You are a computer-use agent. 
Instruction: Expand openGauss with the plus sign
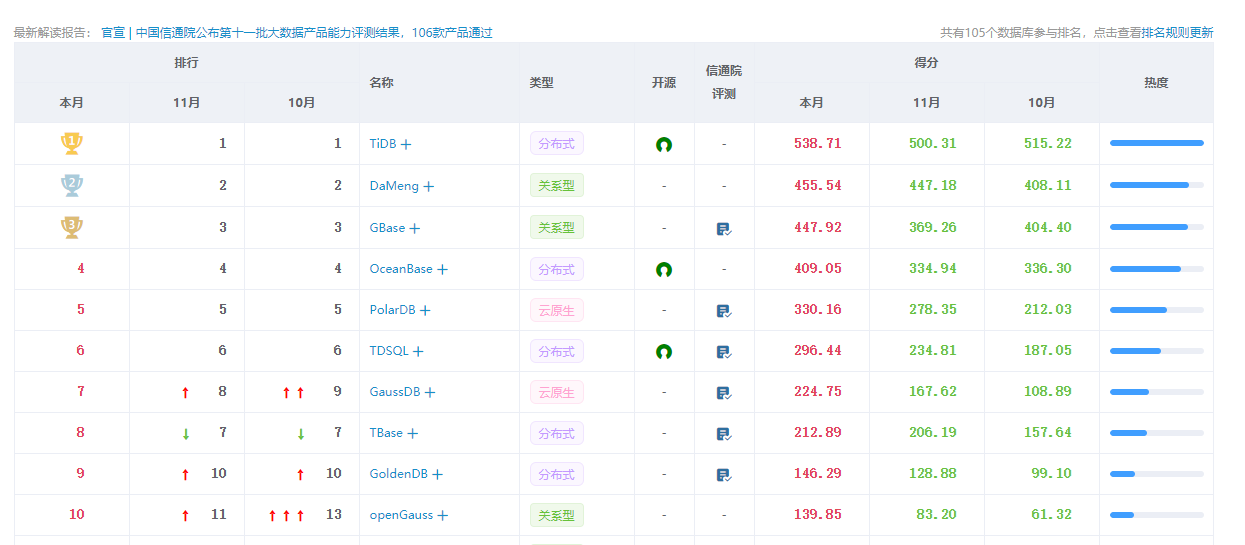442,516
